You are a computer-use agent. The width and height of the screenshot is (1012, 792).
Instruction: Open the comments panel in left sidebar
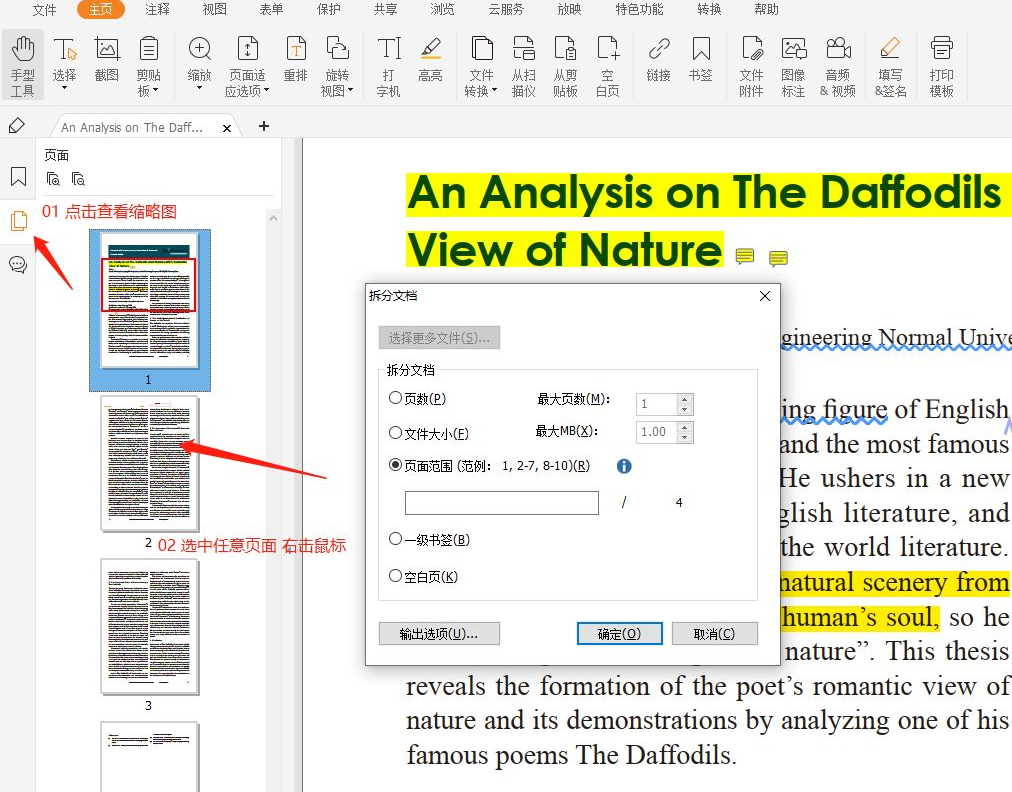[x=18, y=264]
